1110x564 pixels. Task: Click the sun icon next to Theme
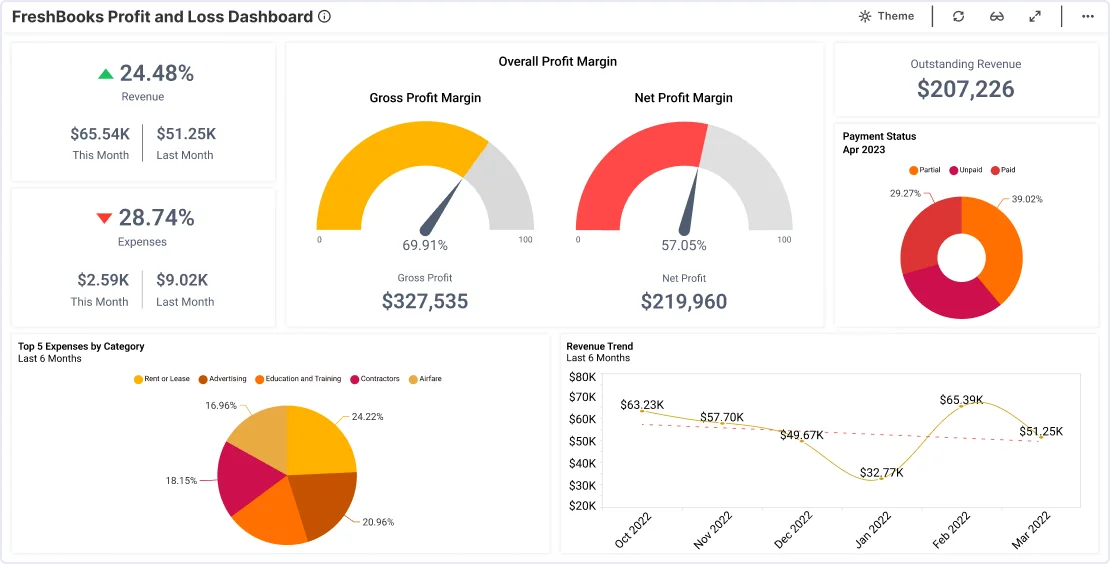pos(865,16)
